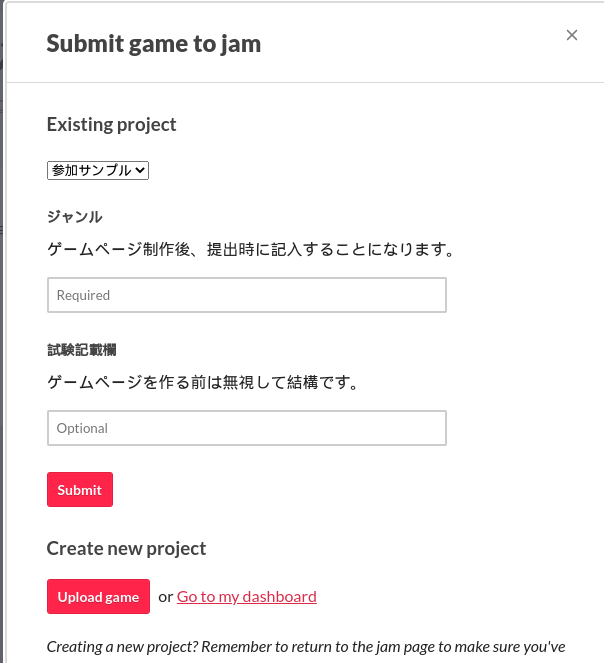The image size is (604, 663).
Task: Follow the Go to my dashboard link
Action: coord(247,597)
